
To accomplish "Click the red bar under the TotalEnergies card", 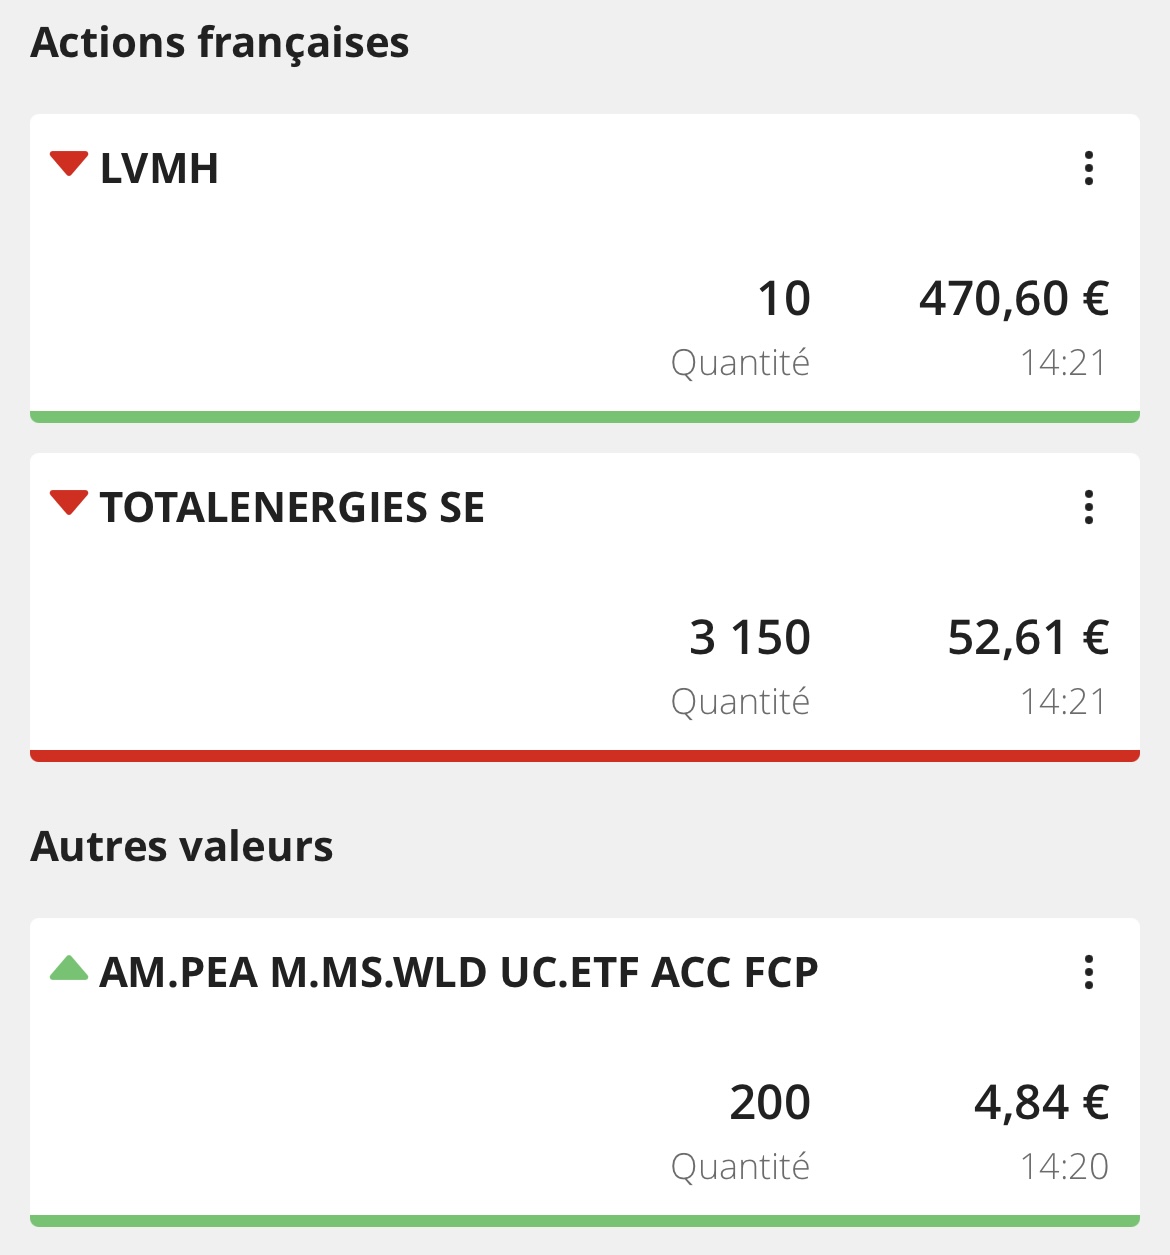I will [x=585, y=756].
